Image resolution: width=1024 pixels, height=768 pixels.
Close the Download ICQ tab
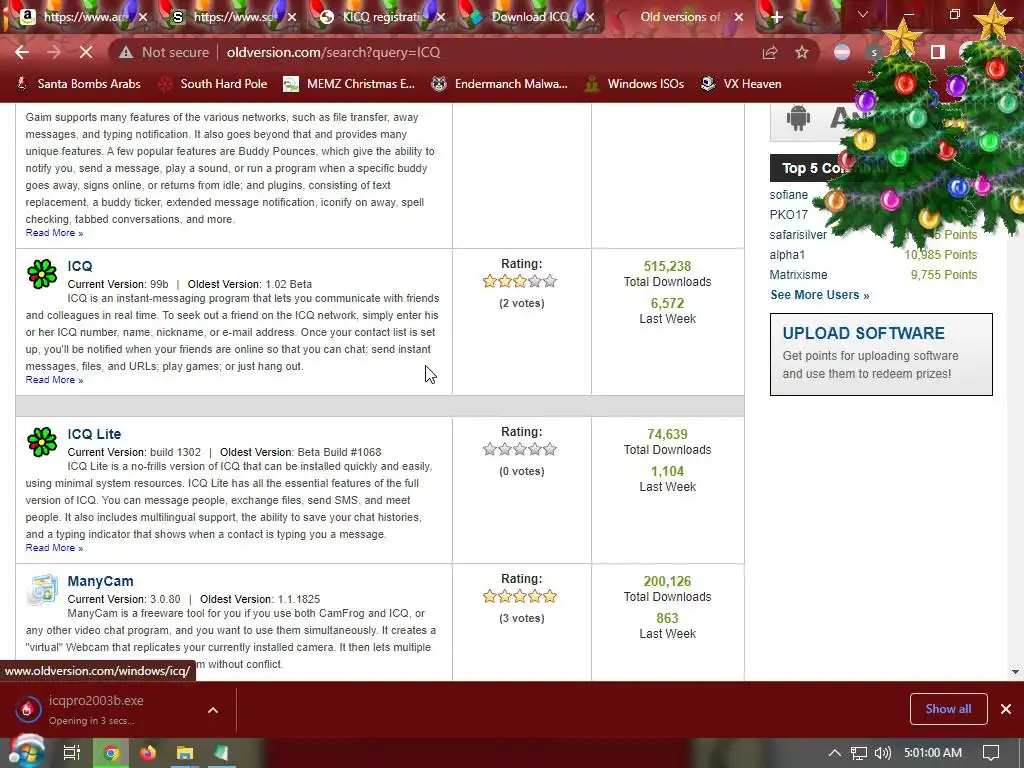click(x=590, y=17)
